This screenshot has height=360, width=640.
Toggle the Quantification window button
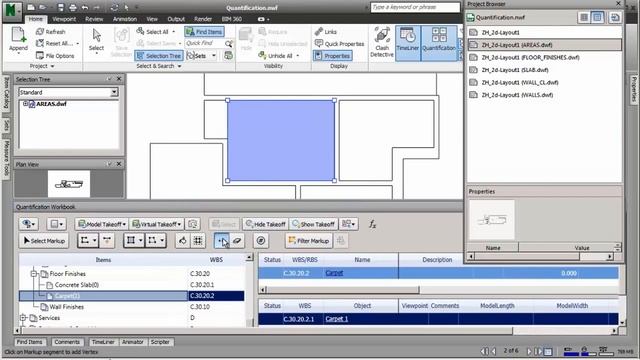click(x=439, y=43)
